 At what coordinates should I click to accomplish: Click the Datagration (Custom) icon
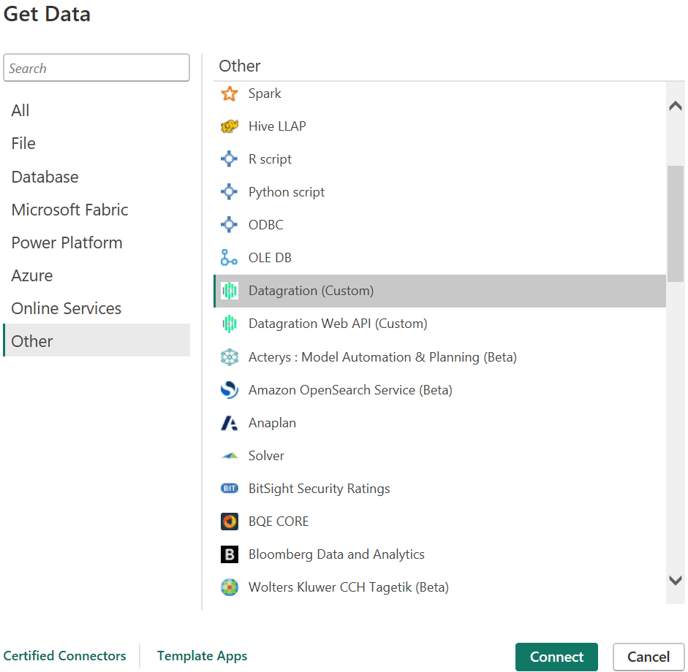pos(229,290)
